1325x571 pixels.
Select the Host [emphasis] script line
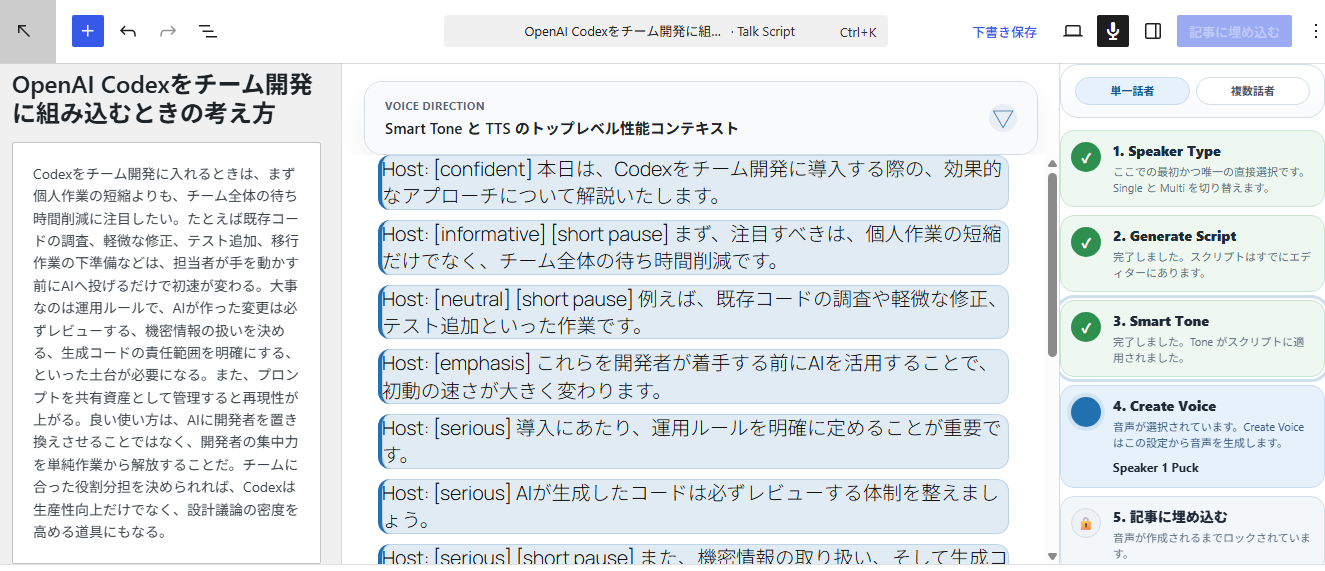coord(694,376)
